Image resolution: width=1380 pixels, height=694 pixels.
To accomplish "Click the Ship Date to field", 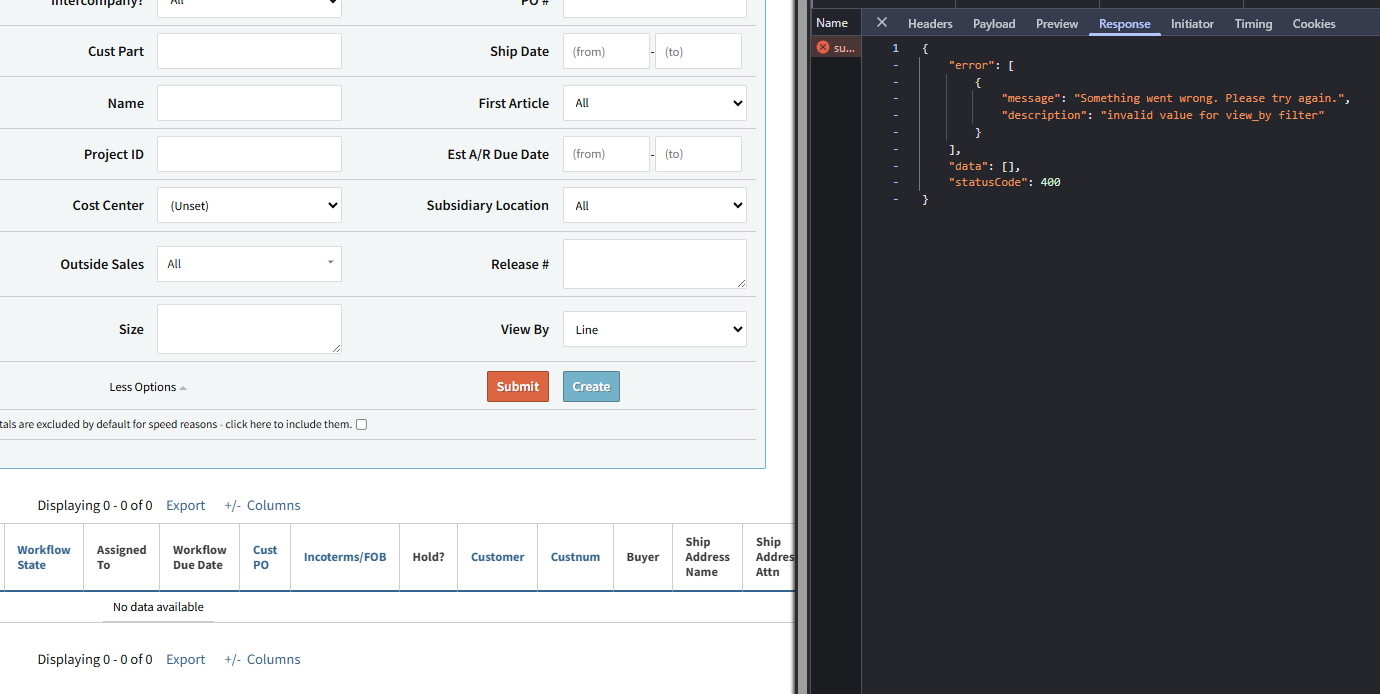I will point(698,51).
